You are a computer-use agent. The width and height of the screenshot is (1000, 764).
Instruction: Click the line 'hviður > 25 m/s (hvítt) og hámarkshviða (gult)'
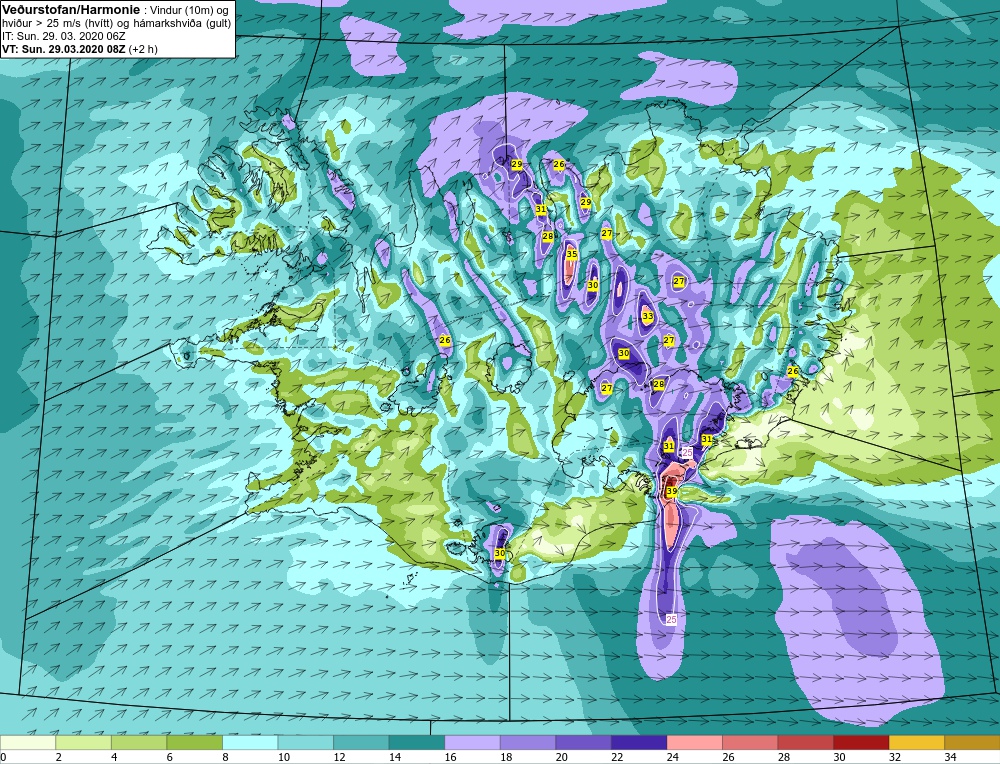coord(117,24)
